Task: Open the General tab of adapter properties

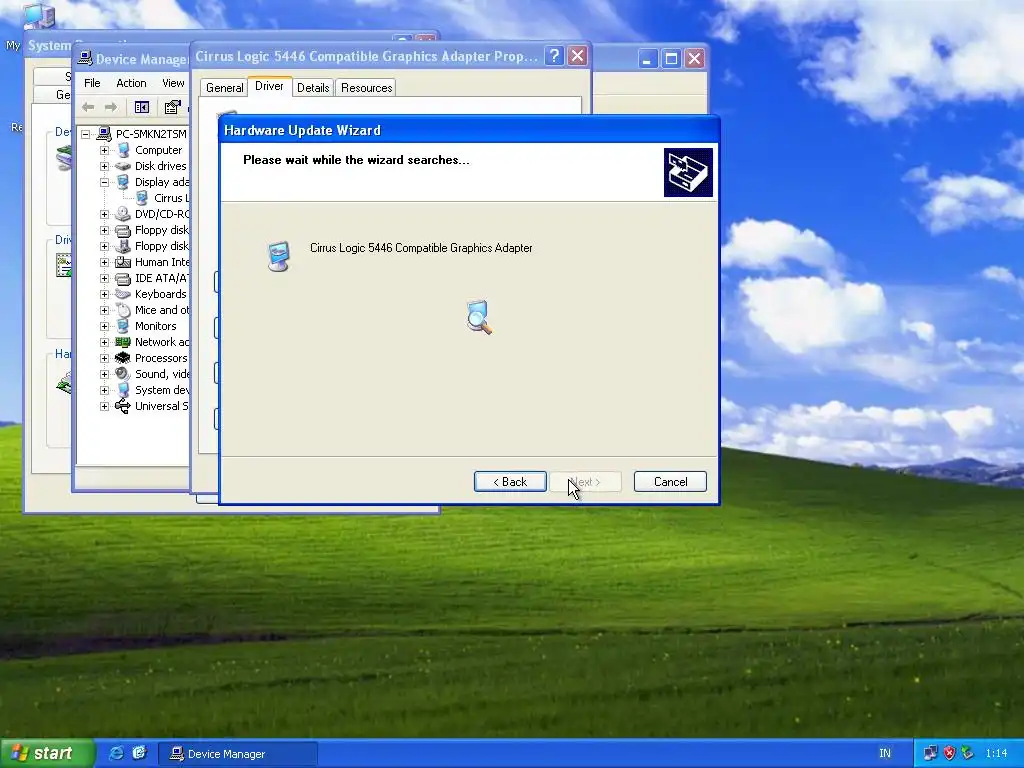Action: [x=225, y=88]
